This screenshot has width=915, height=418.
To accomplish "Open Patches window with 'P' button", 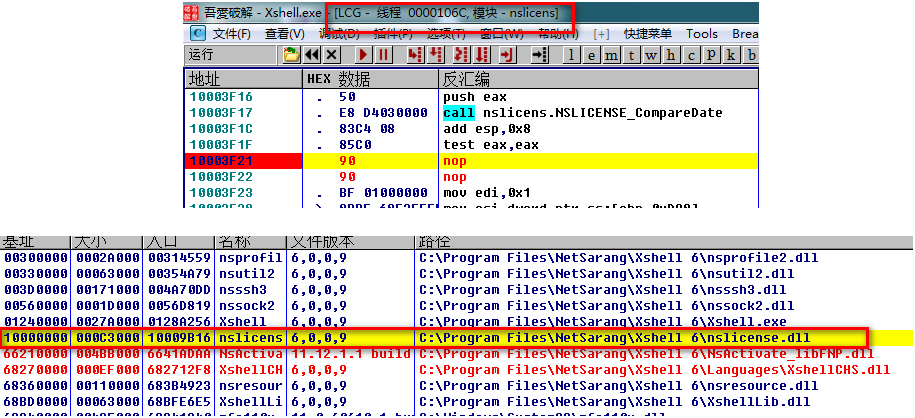I will tap(711, 55).
